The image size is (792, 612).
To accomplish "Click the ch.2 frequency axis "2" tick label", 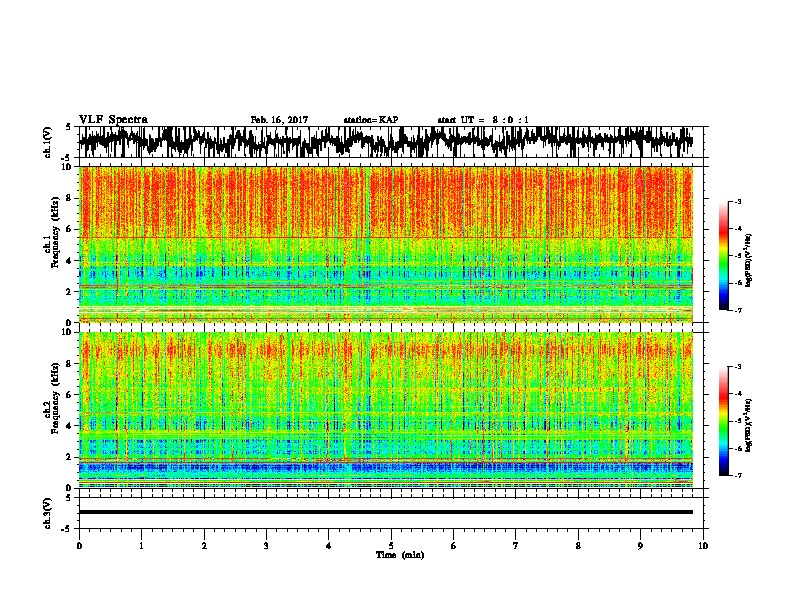I will point(70,457).
